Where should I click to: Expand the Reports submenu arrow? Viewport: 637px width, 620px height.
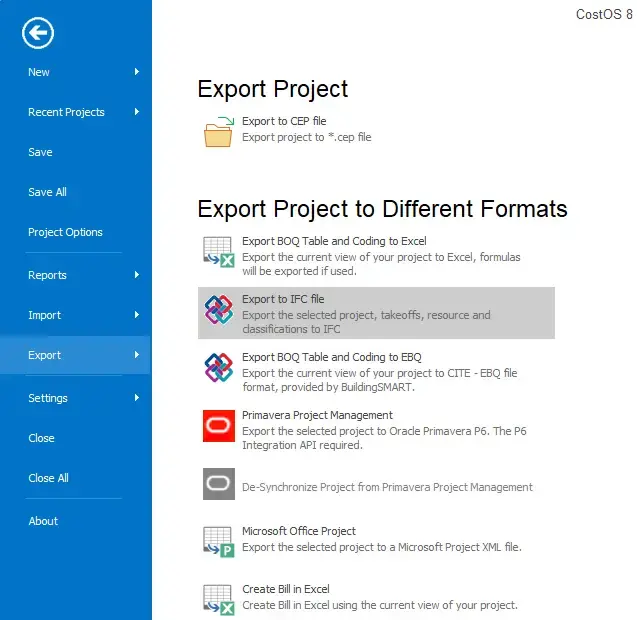(x=136, y=275)
